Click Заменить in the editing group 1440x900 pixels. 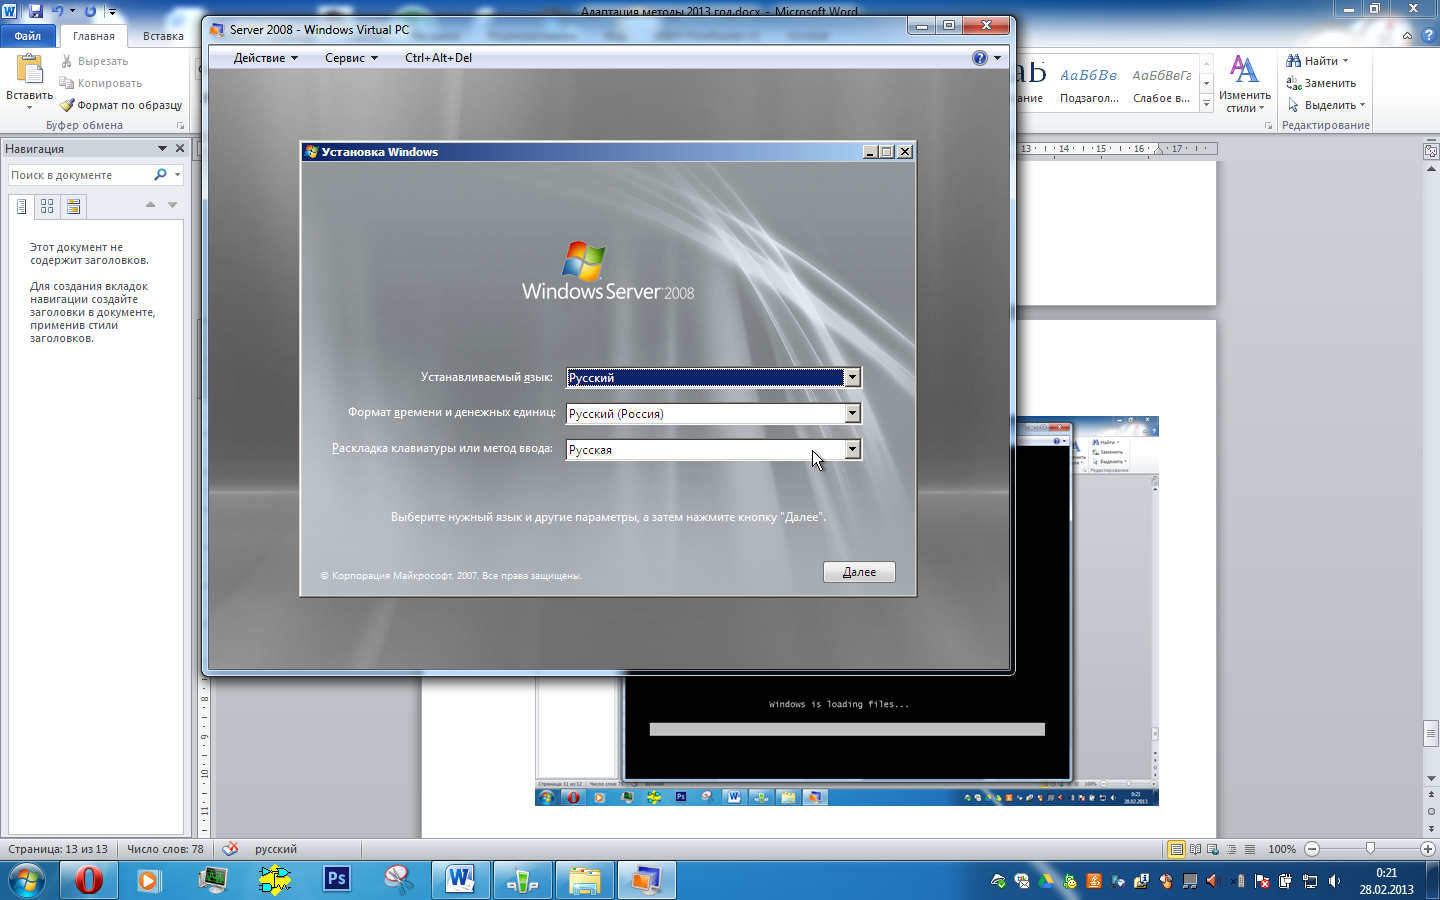coord(1321,83)
